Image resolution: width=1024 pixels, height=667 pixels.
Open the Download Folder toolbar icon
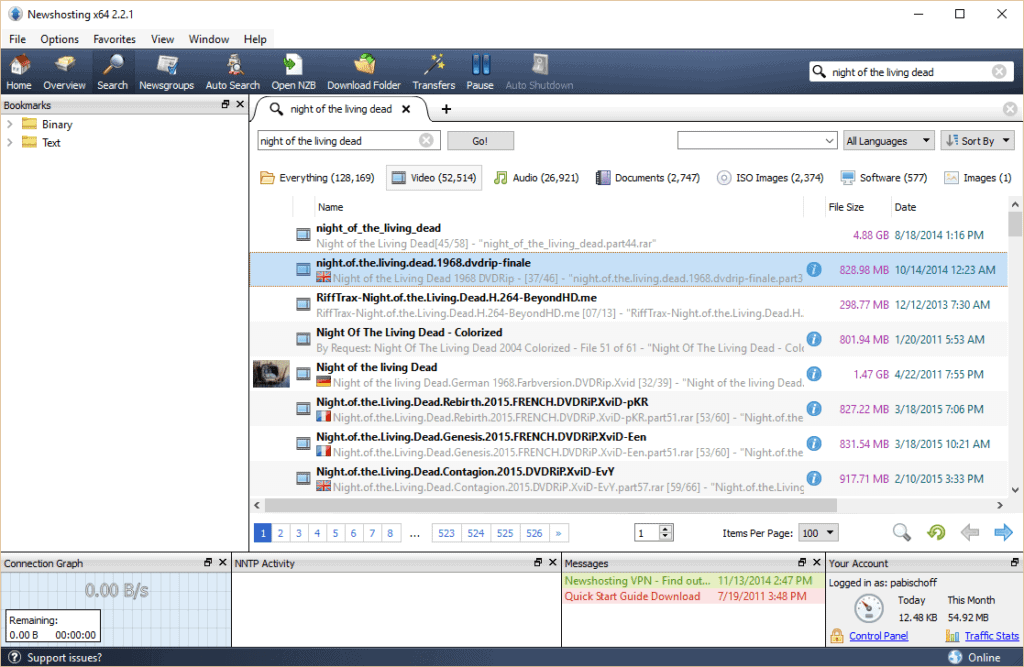[364, 72]
